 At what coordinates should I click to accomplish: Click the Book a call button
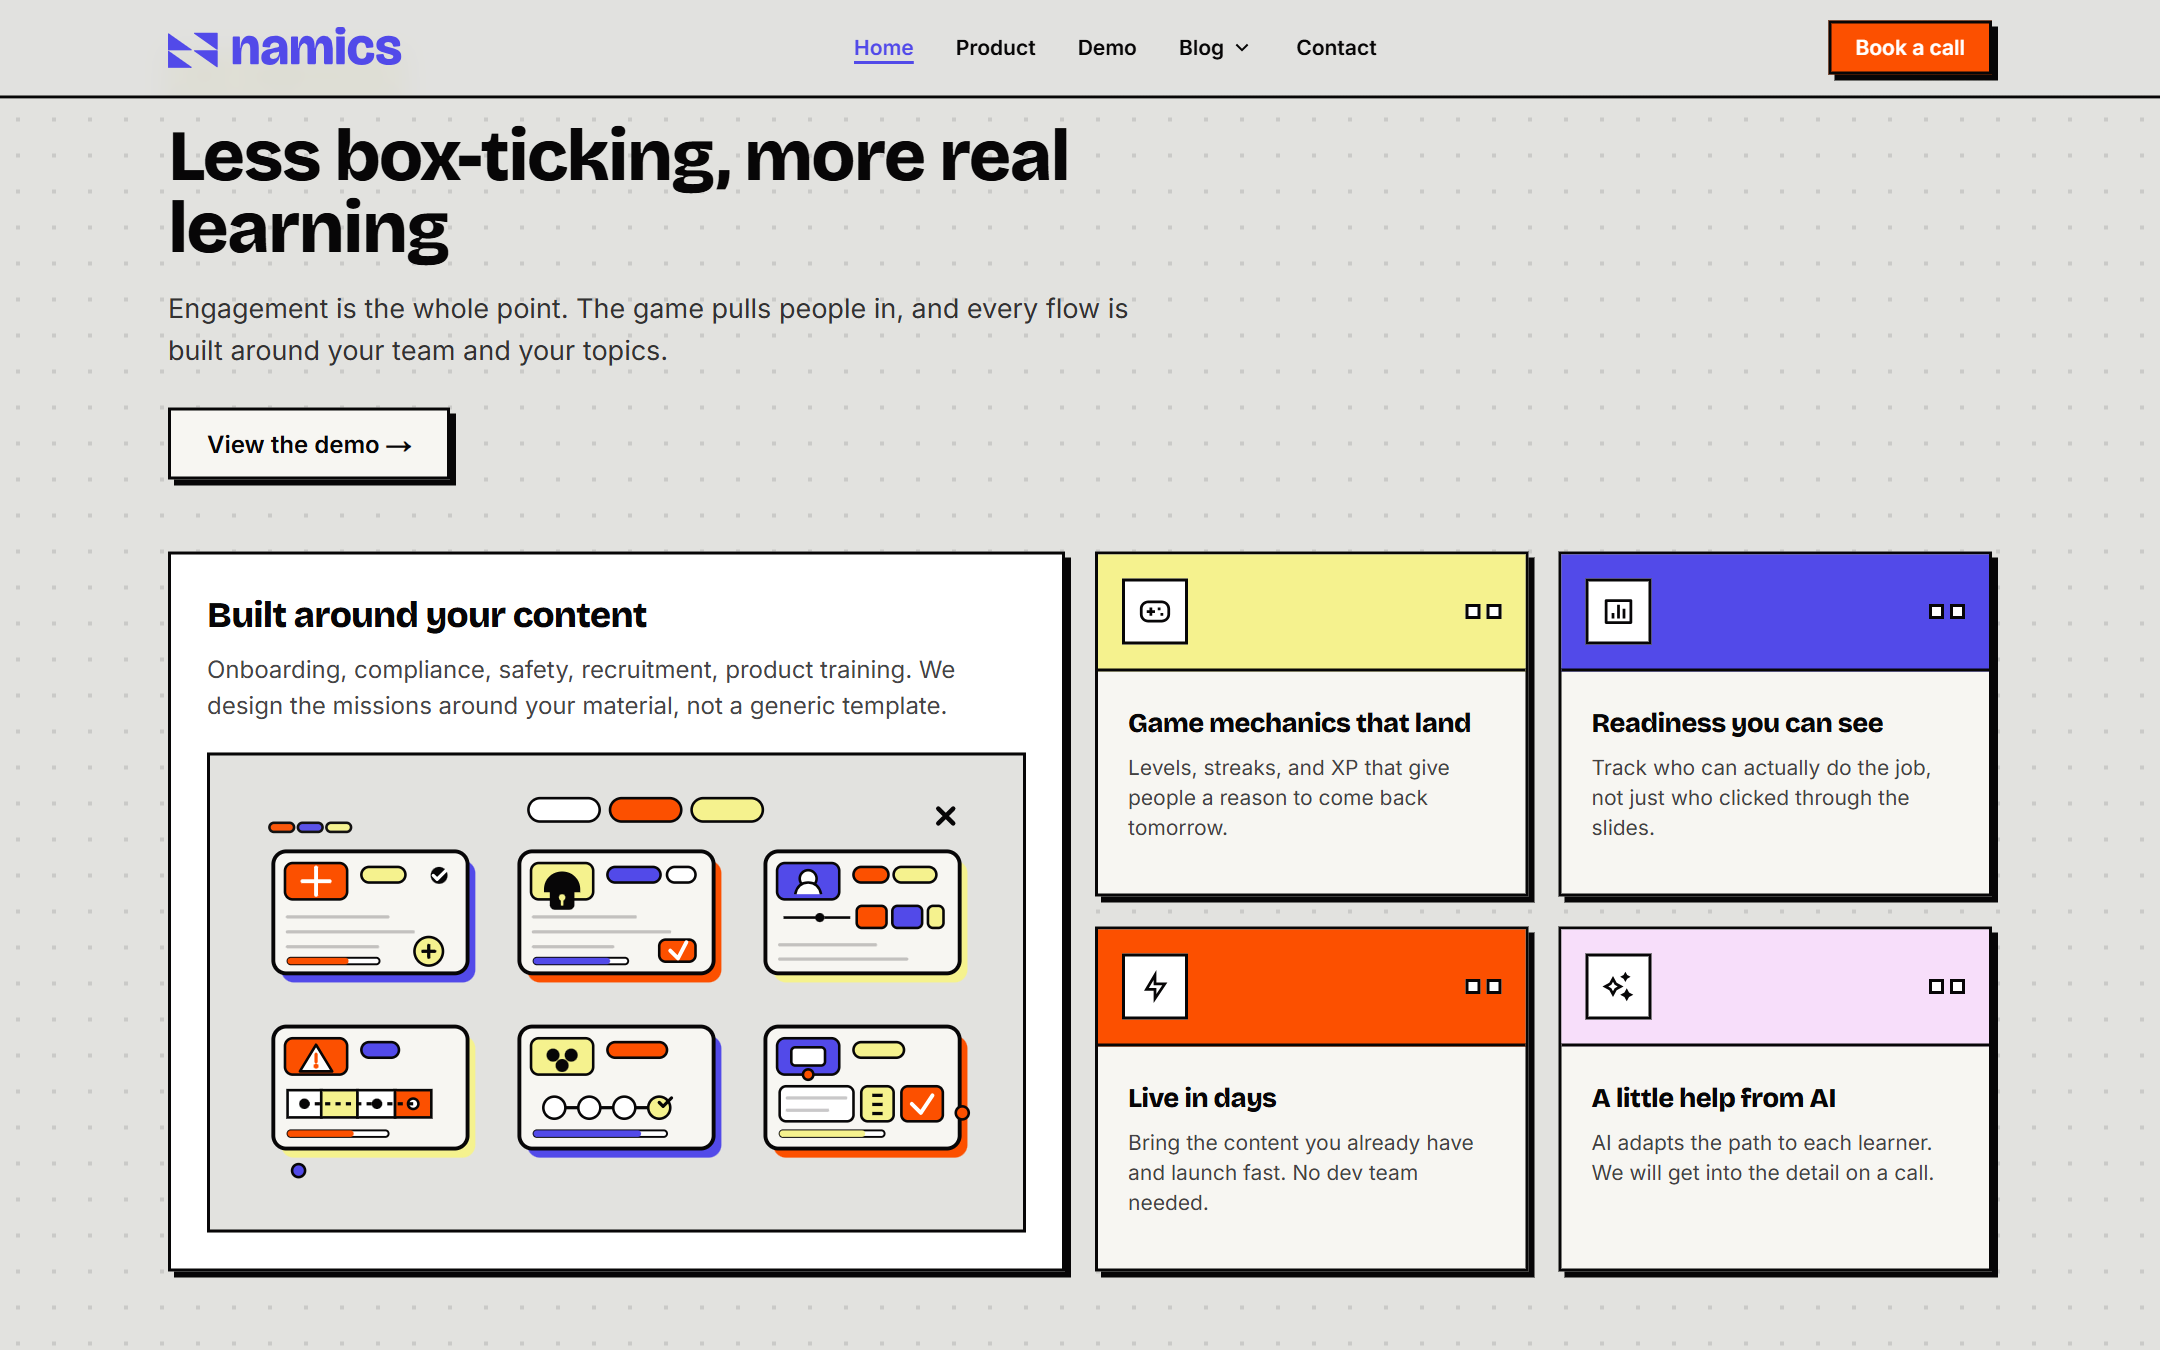click(1910, 48)
